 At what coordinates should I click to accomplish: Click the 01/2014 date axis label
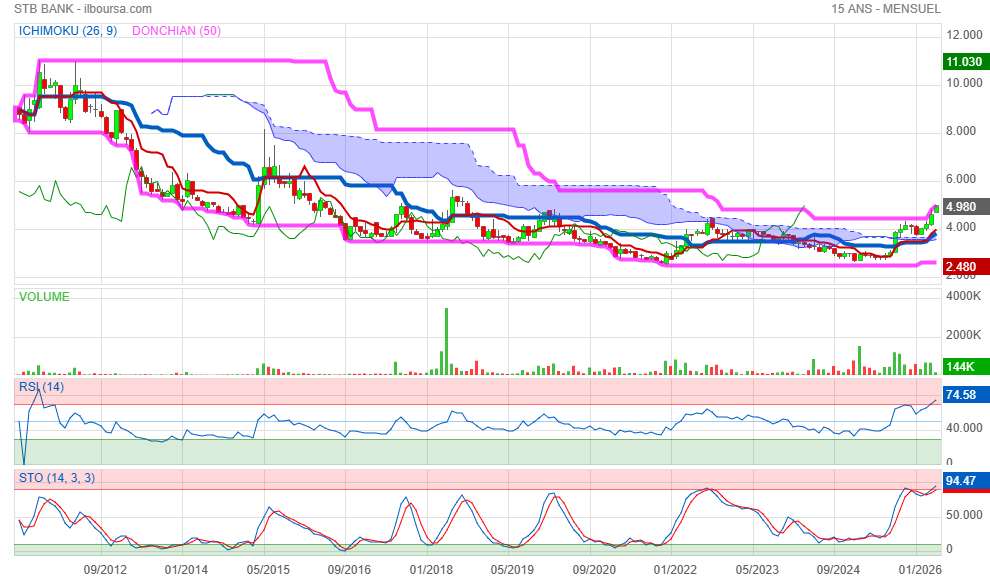coord(186,570)
